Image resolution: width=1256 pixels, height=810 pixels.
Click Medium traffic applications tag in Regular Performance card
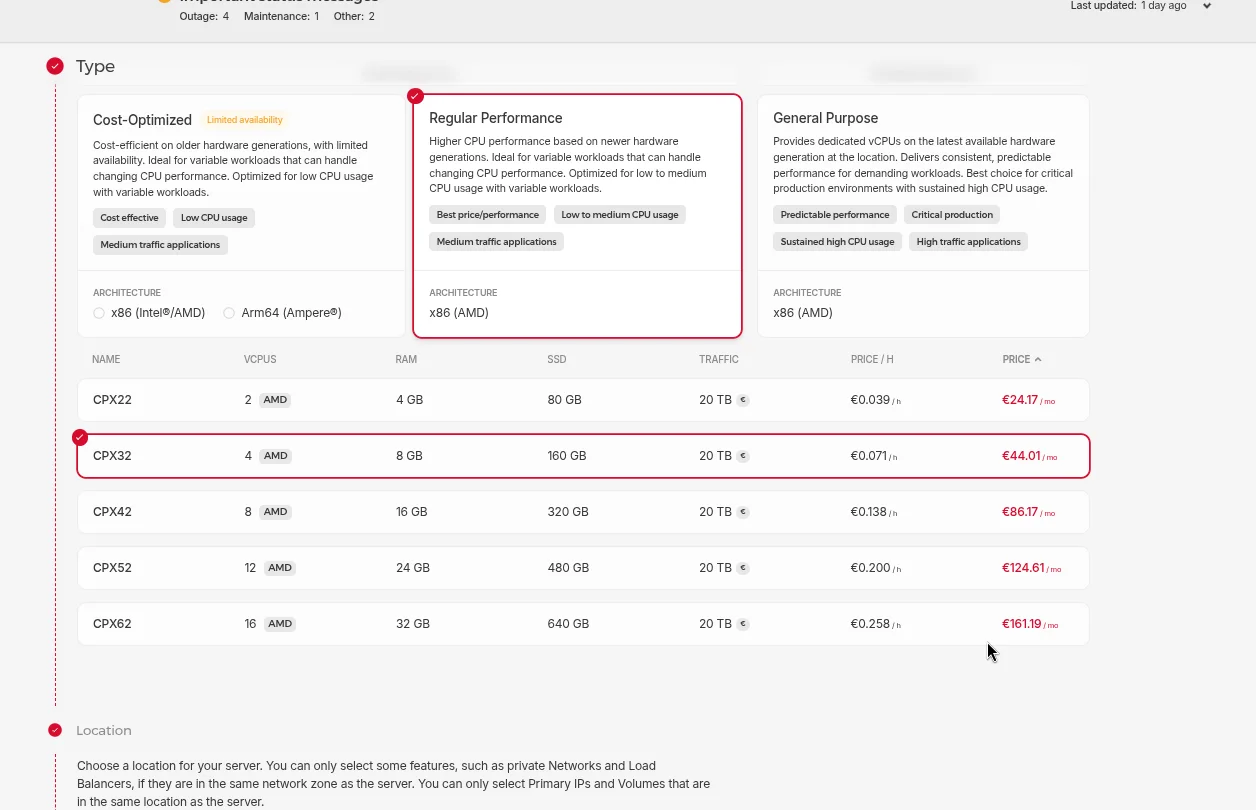(x=496, y=242)
